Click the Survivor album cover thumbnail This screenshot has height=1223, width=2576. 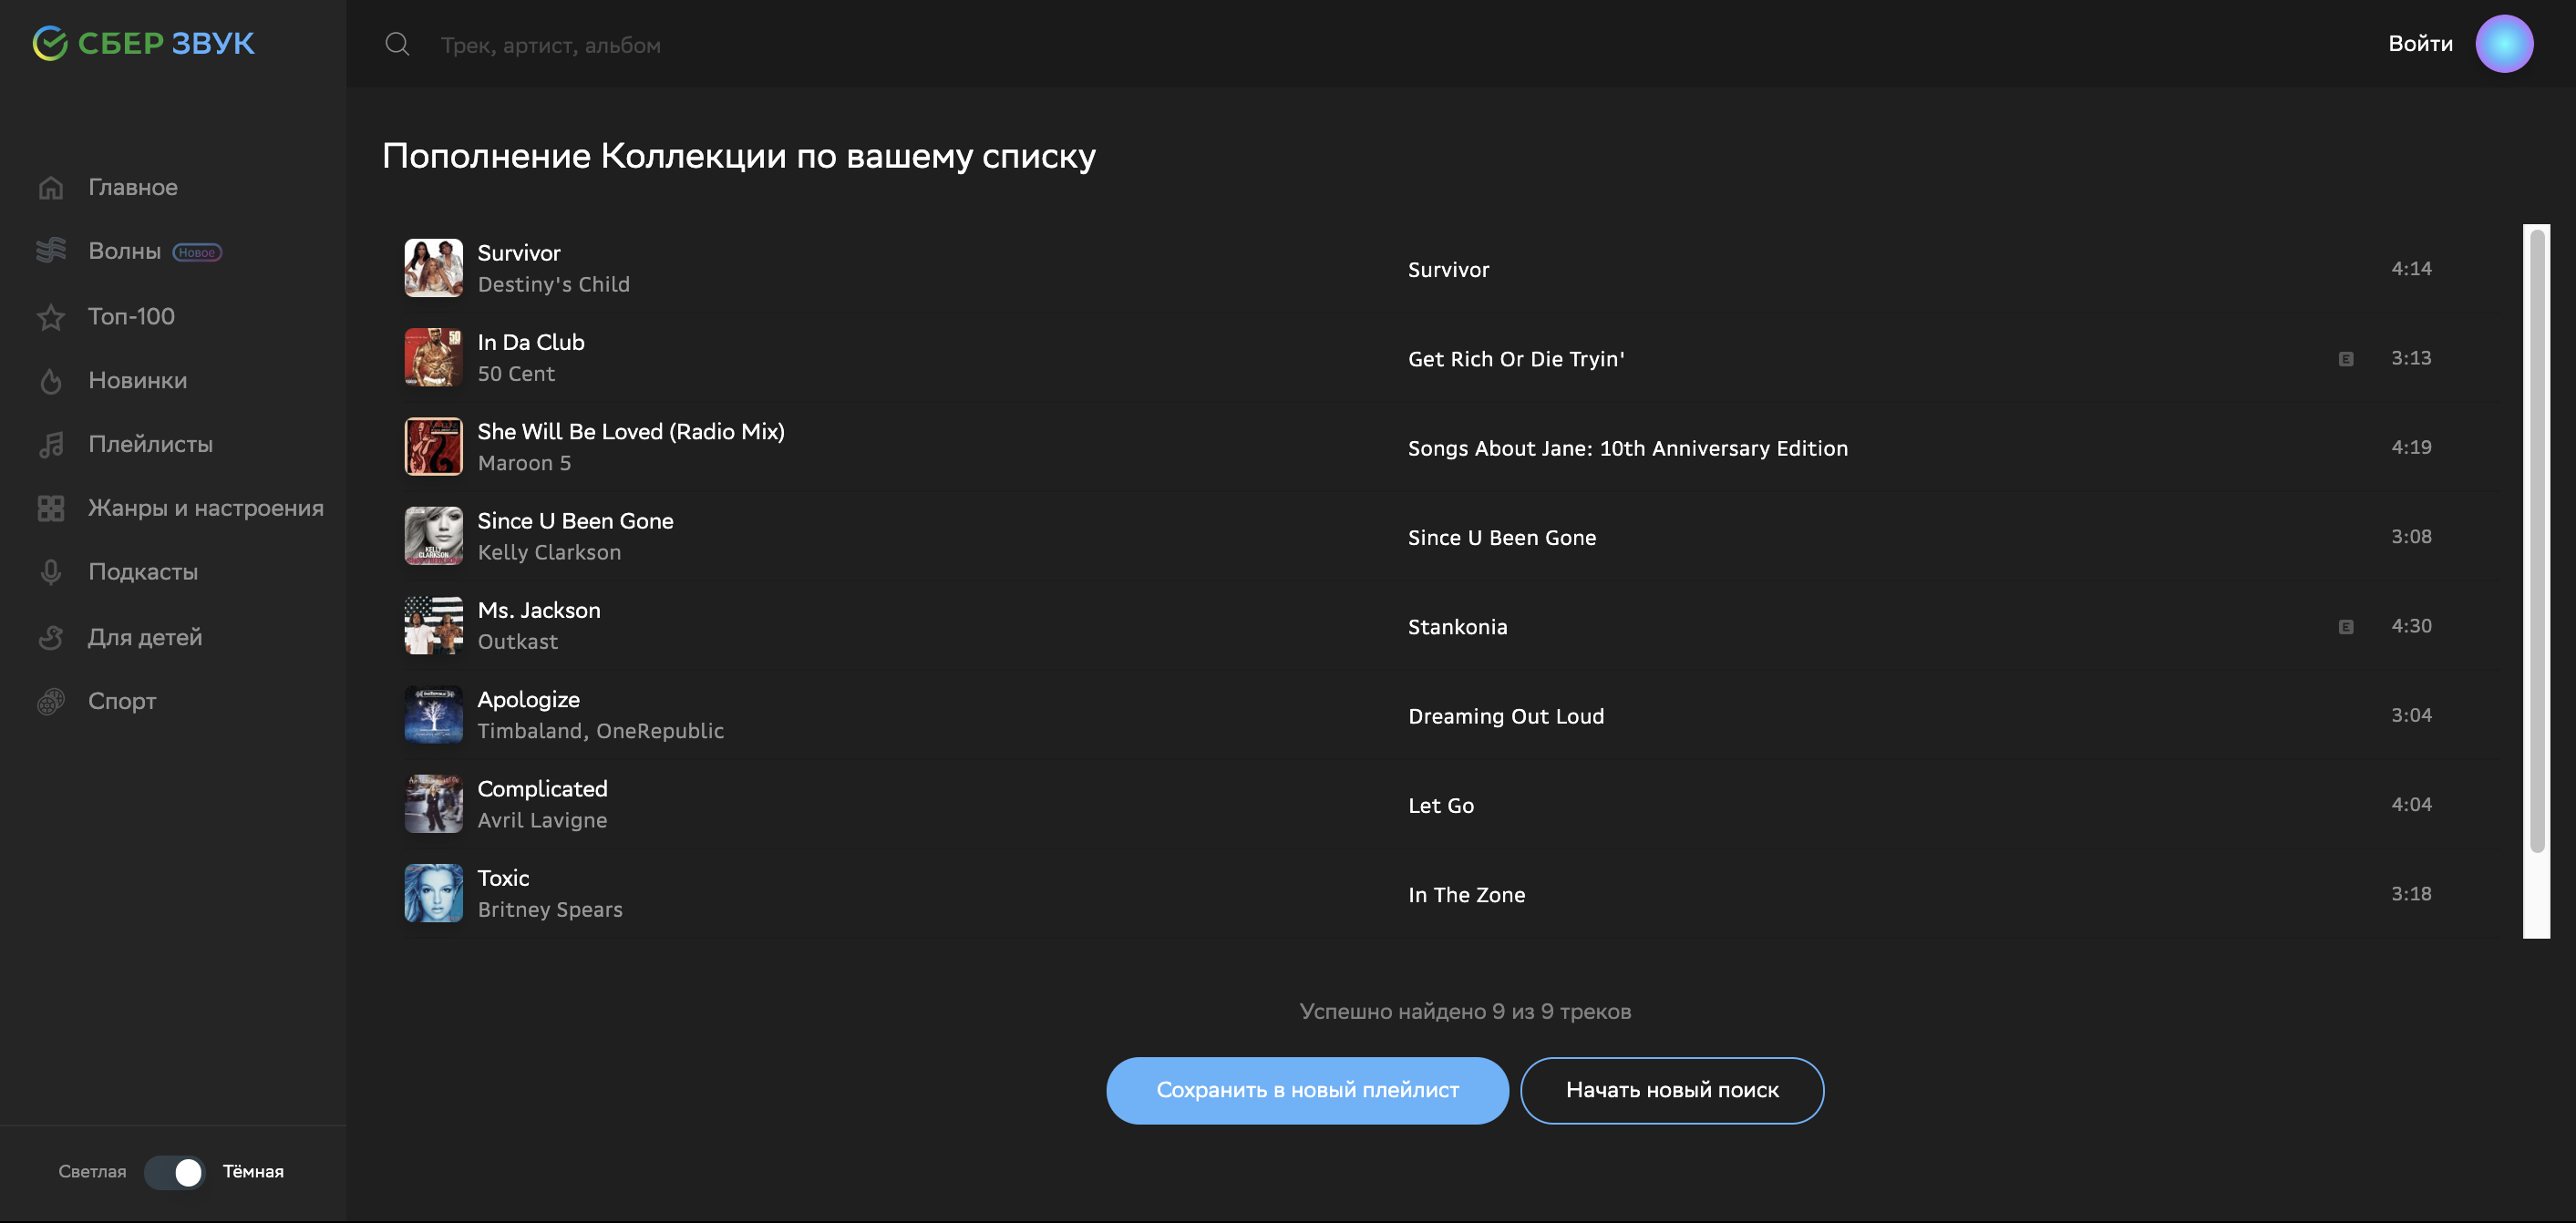click(433, 268)
